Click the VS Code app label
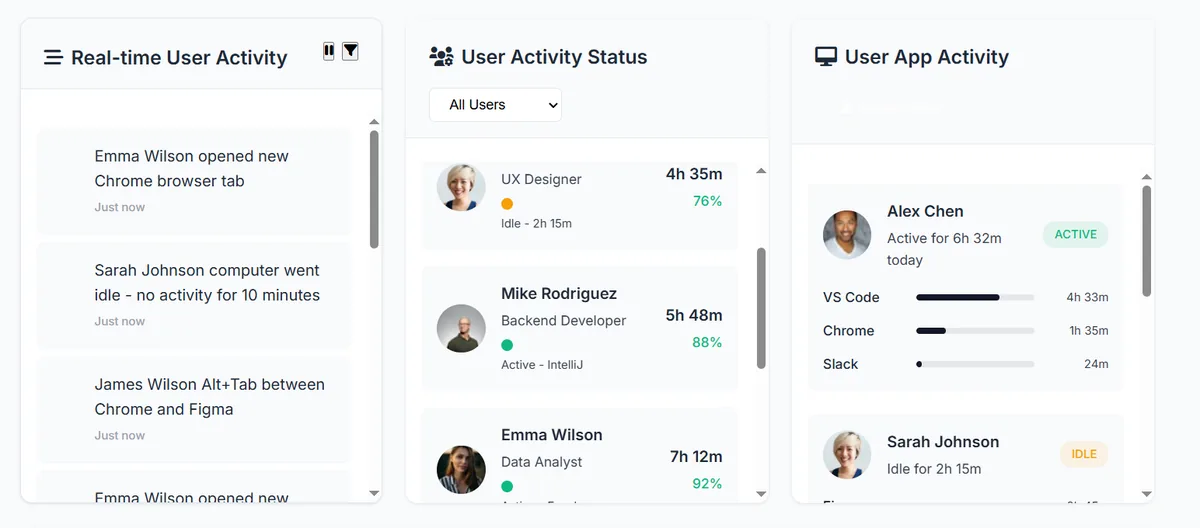The height and width of the screenshot is (528, 1200). pos(851,297)
